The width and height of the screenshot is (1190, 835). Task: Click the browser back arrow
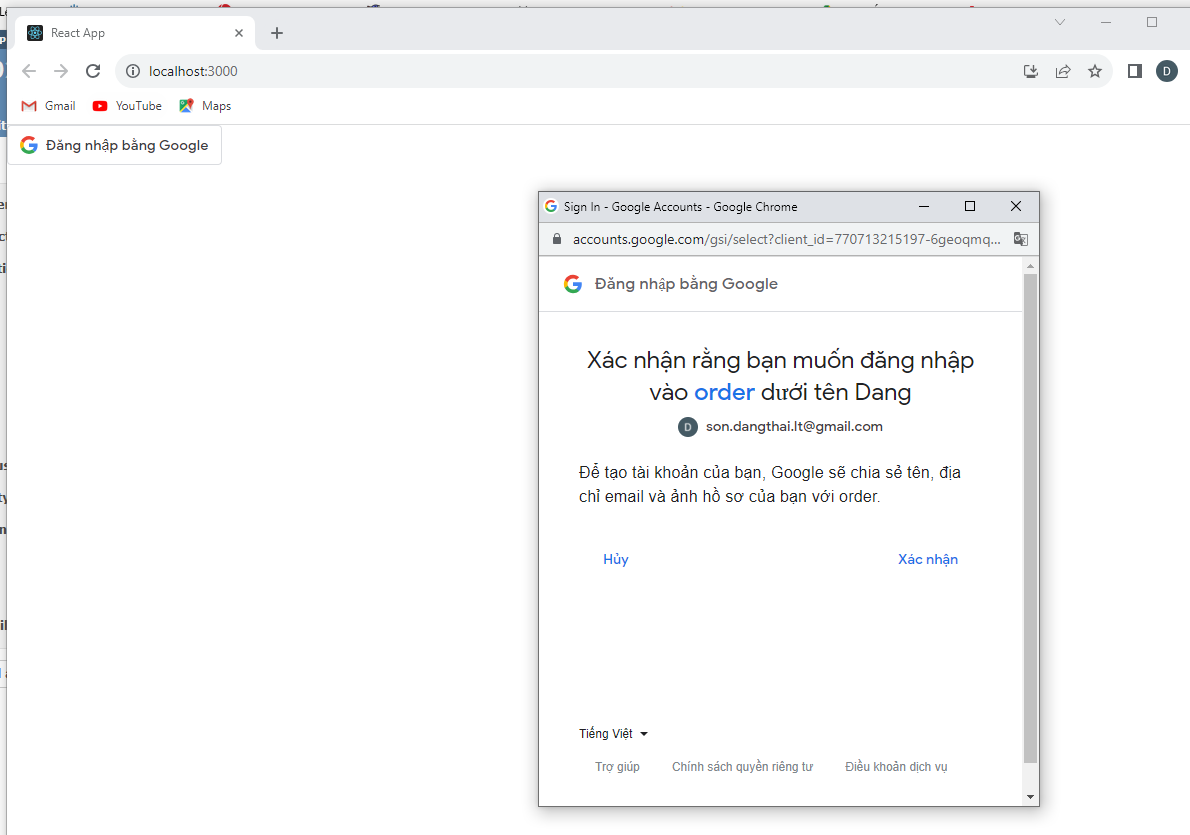click(29, 71)
